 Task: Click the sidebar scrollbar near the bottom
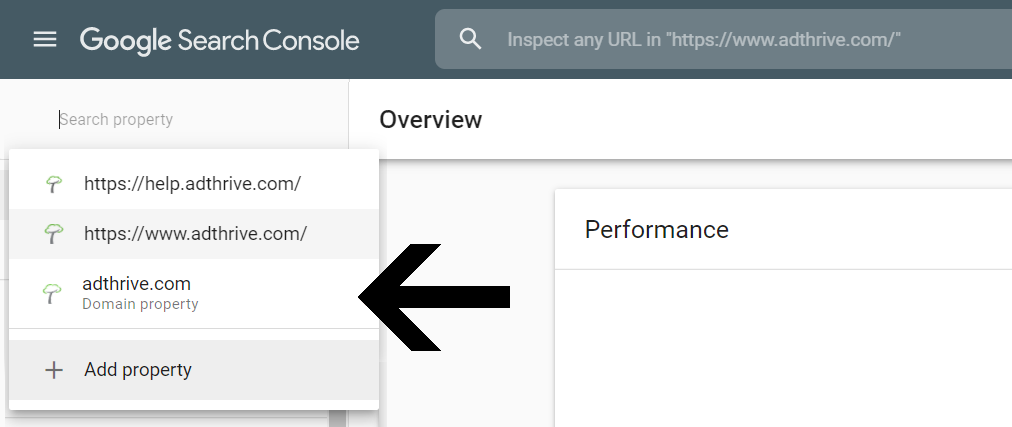tap(336, 418)
